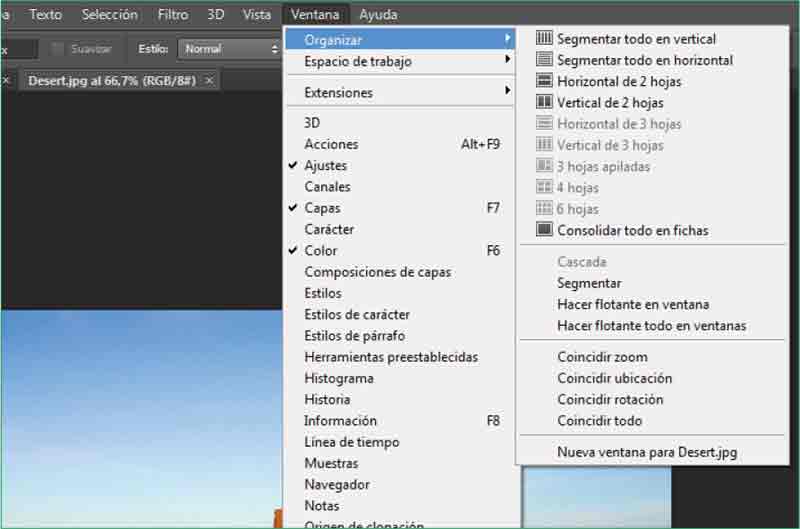Select the Horizontal de 2 hojas layout icon
Screen dimensions: 800x529
544,81
